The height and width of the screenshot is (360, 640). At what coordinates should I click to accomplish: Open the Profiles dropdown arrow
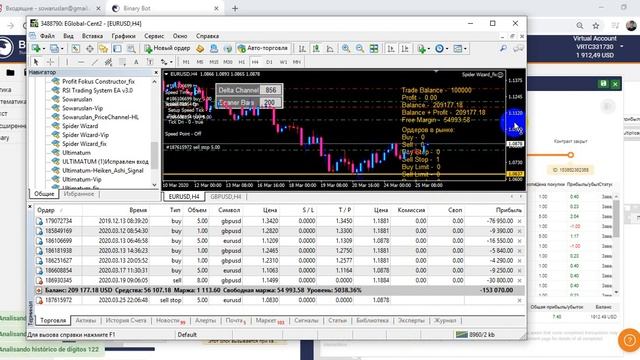click(x=62, y=49)
